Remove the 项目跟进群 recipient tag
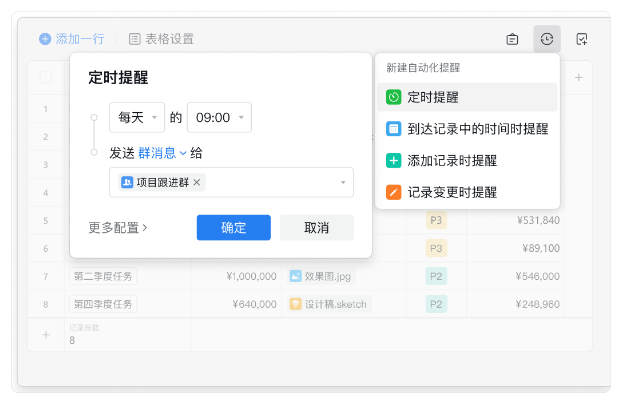Viewport: 631px width, 403px height. [x=197, y=182]
